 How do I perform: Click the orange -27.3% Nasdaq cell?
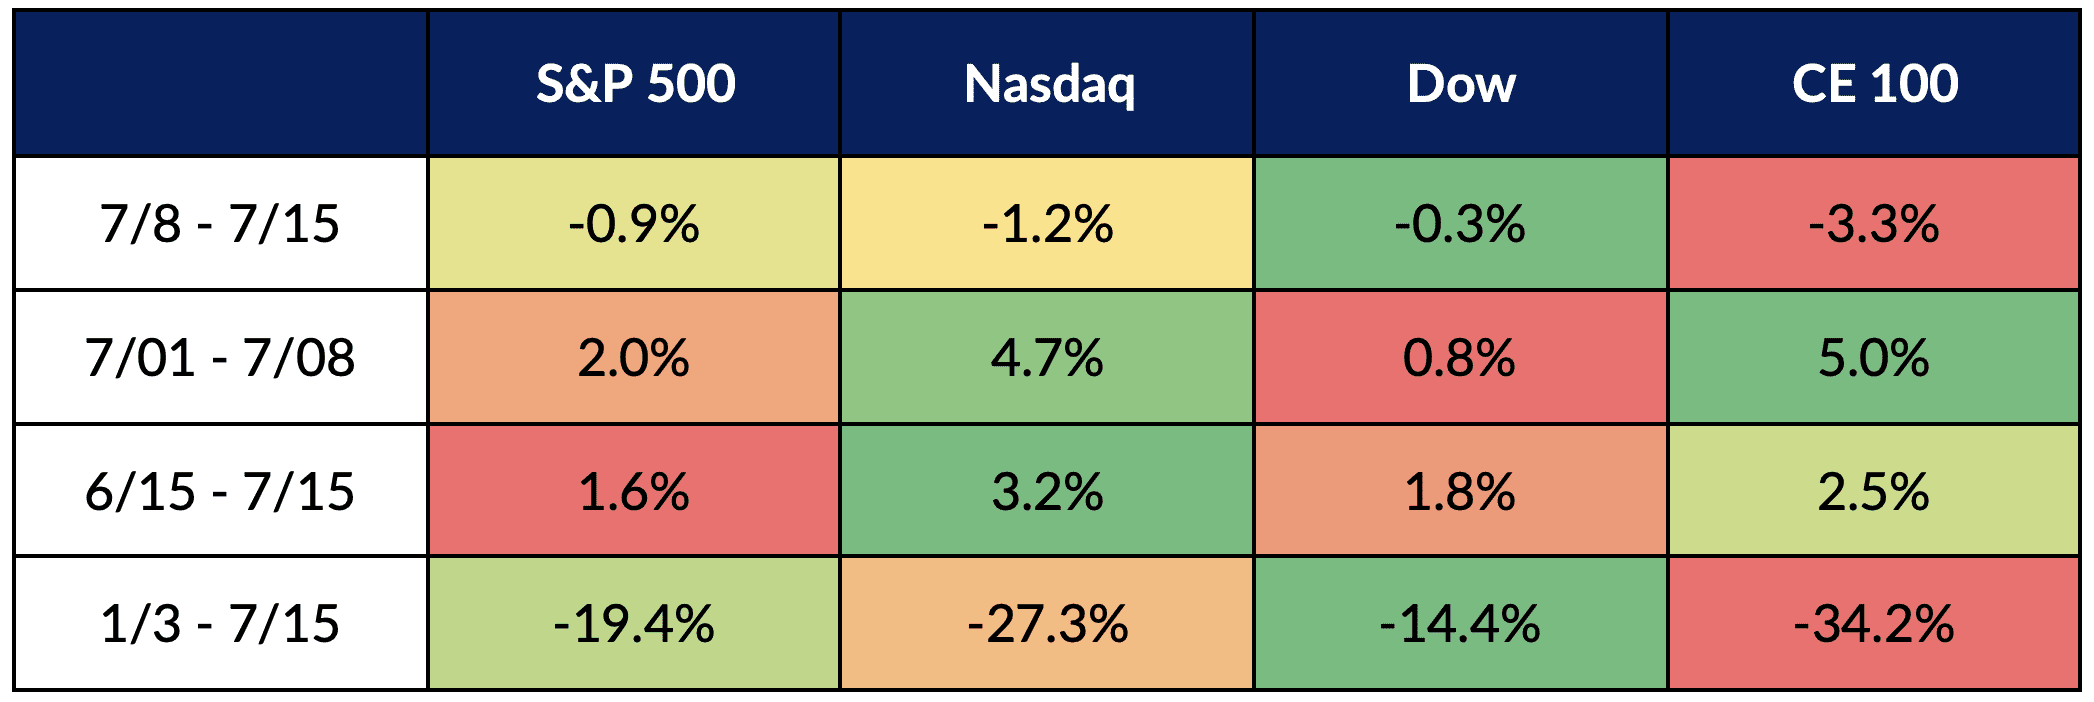(x=1048, y=624)
